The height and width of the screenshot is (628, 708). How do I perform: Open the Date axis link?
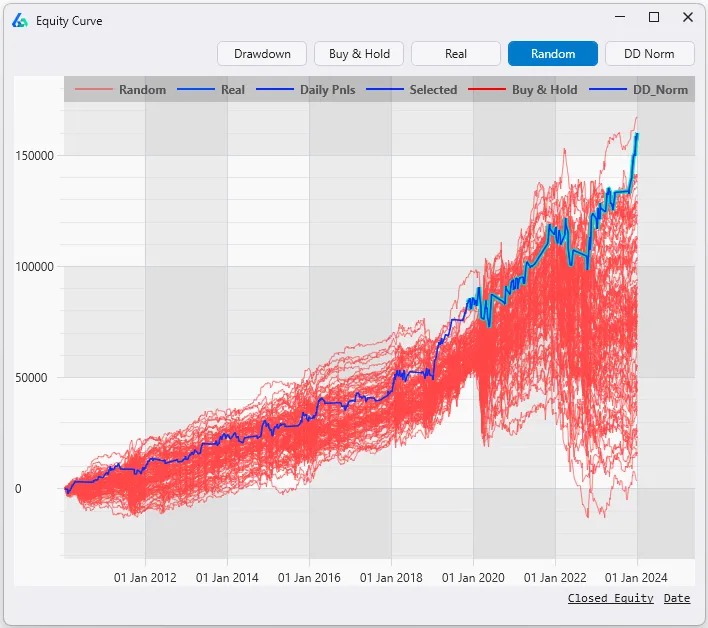click(677, 598)
